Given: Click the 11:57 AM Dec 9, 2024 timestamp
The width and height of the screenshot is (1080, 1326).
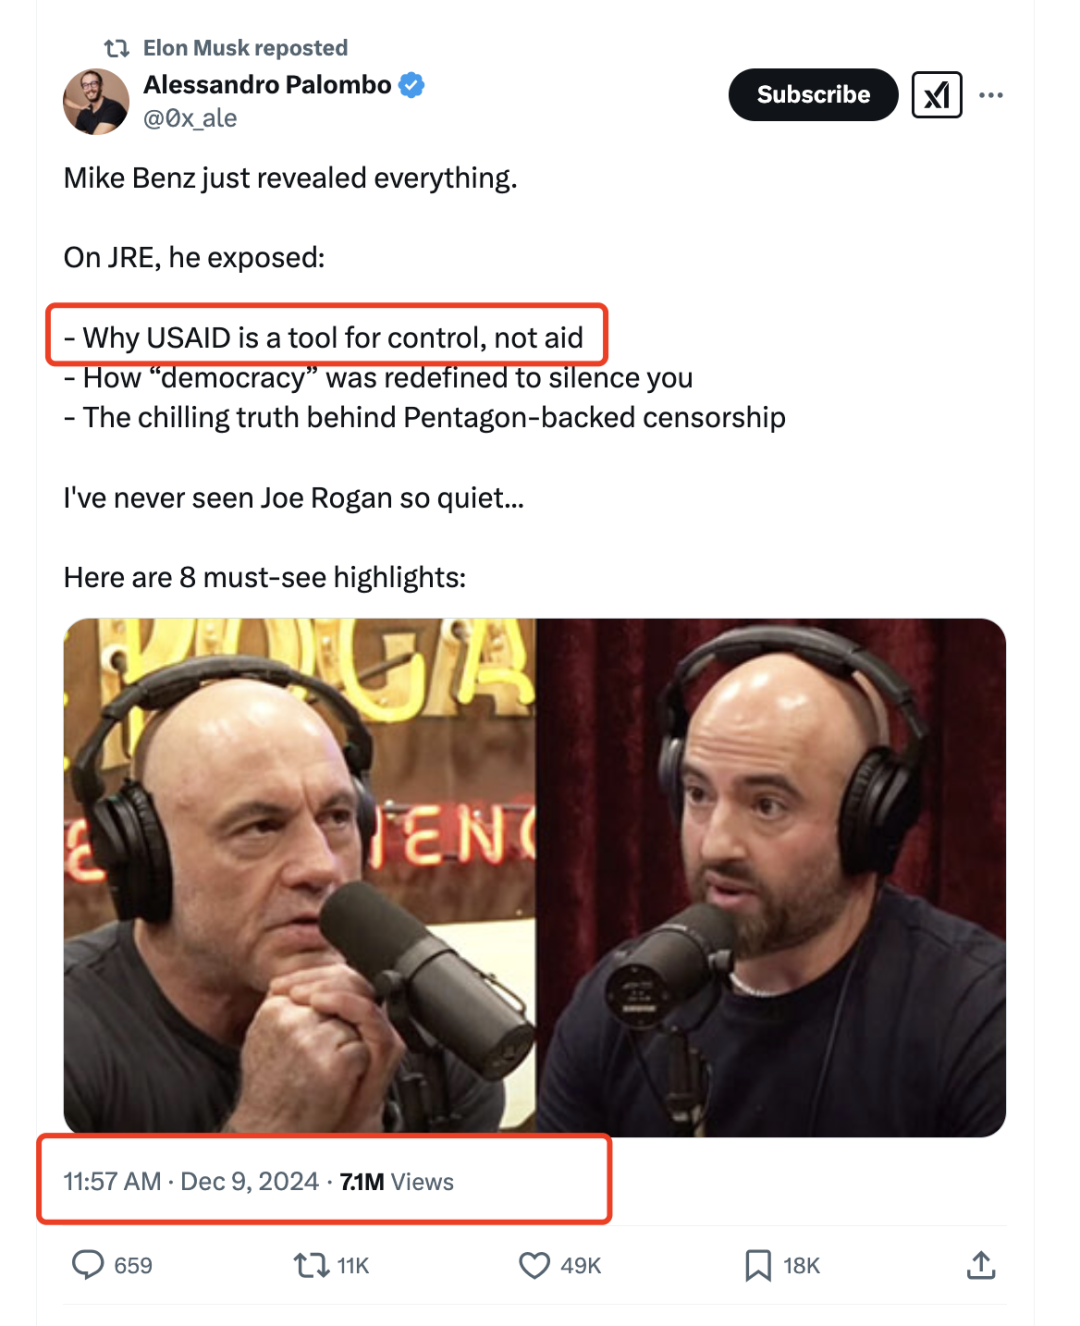Looking at the screenshot, I should point(191,1182).
